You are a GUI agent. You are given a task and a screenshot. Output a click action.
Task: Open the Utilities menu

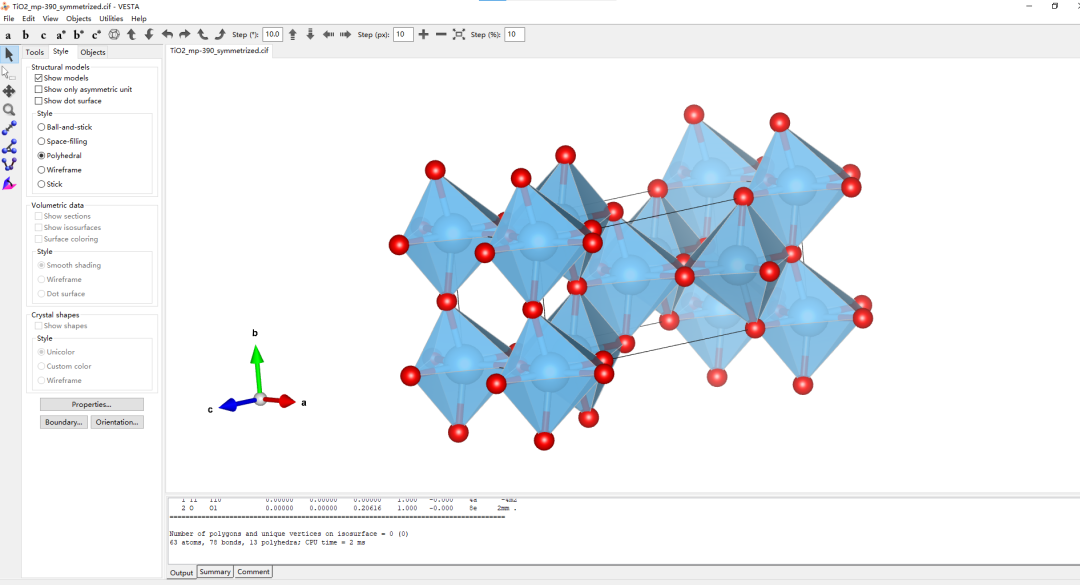click(111, 18)
